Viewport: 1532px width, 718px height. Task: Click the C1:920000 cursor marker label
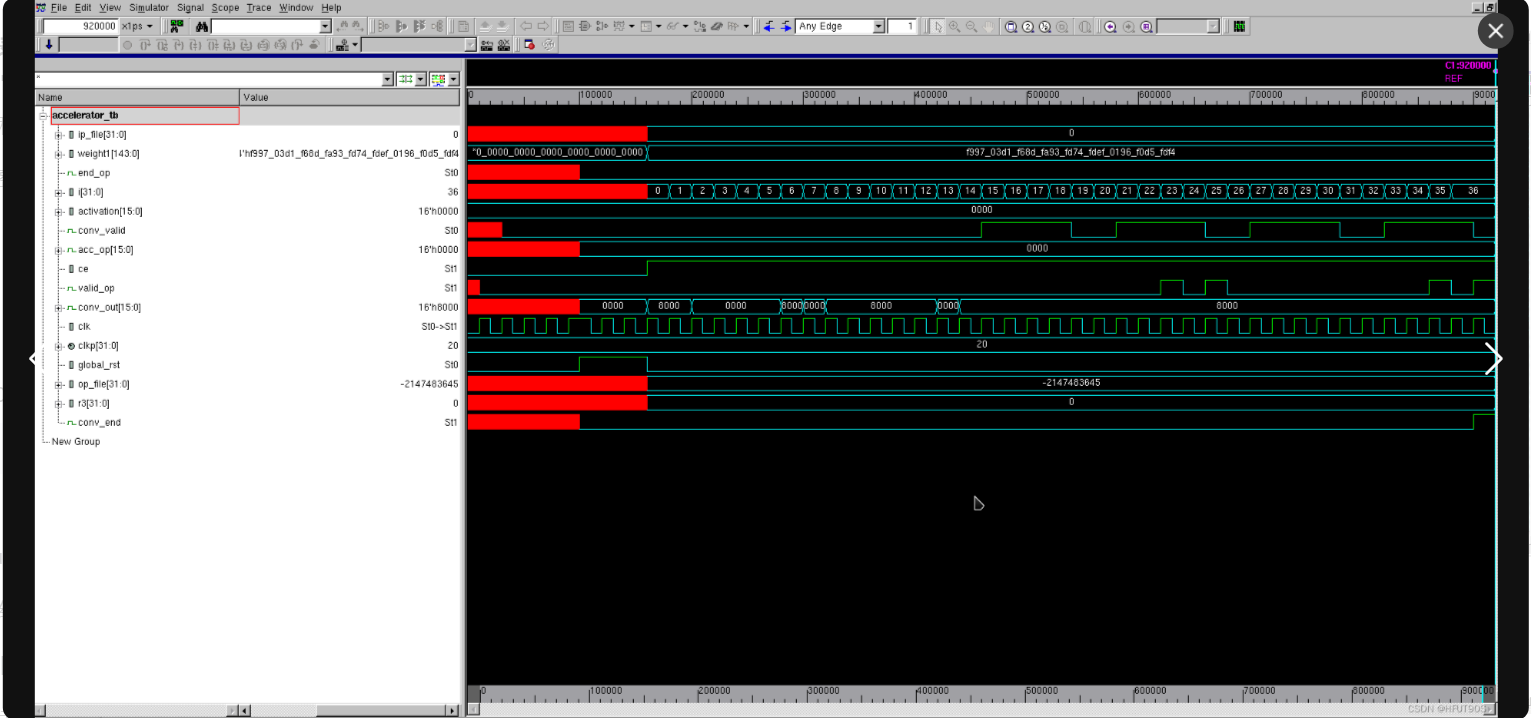point(1467,65)
